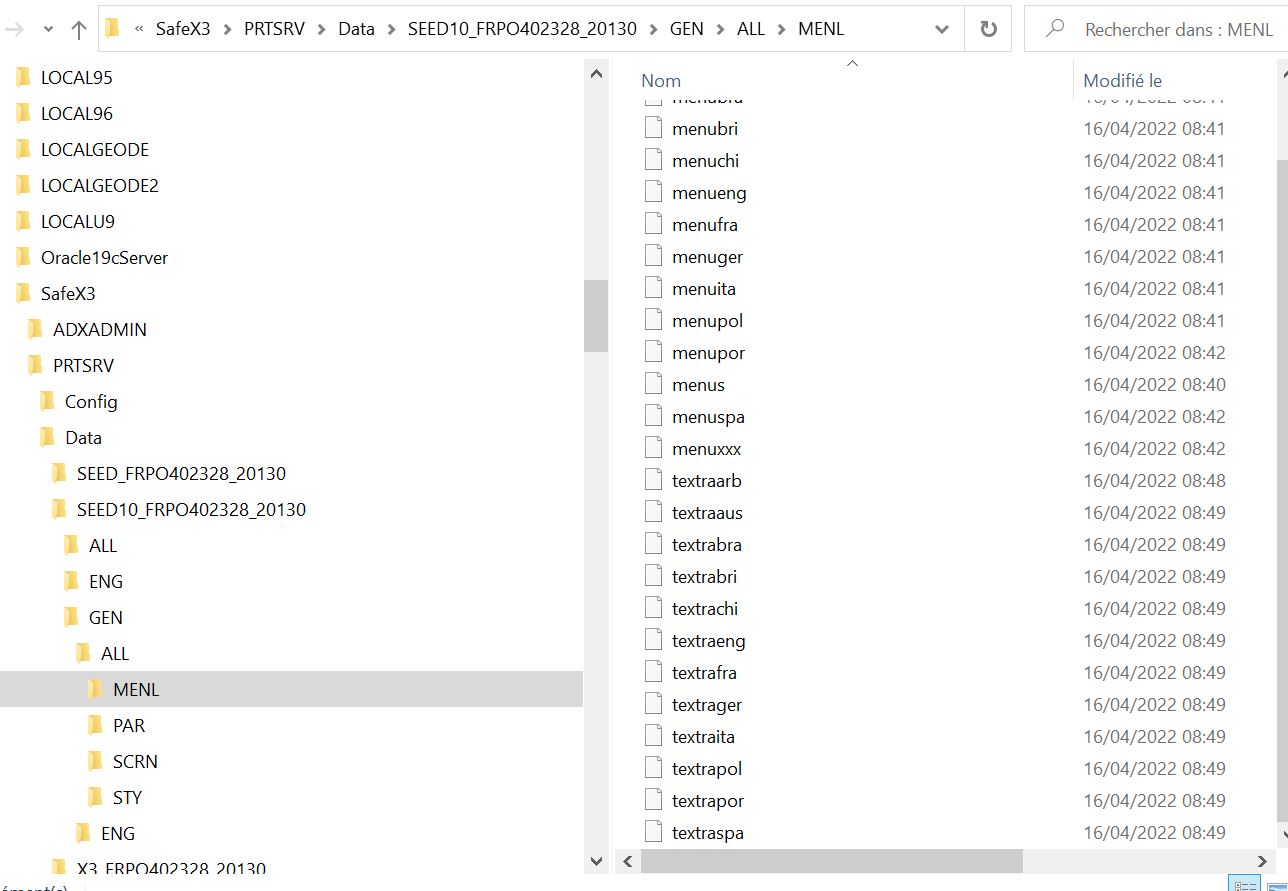Select the PRTSRV breadcrumb in address bar

(276, 29)
